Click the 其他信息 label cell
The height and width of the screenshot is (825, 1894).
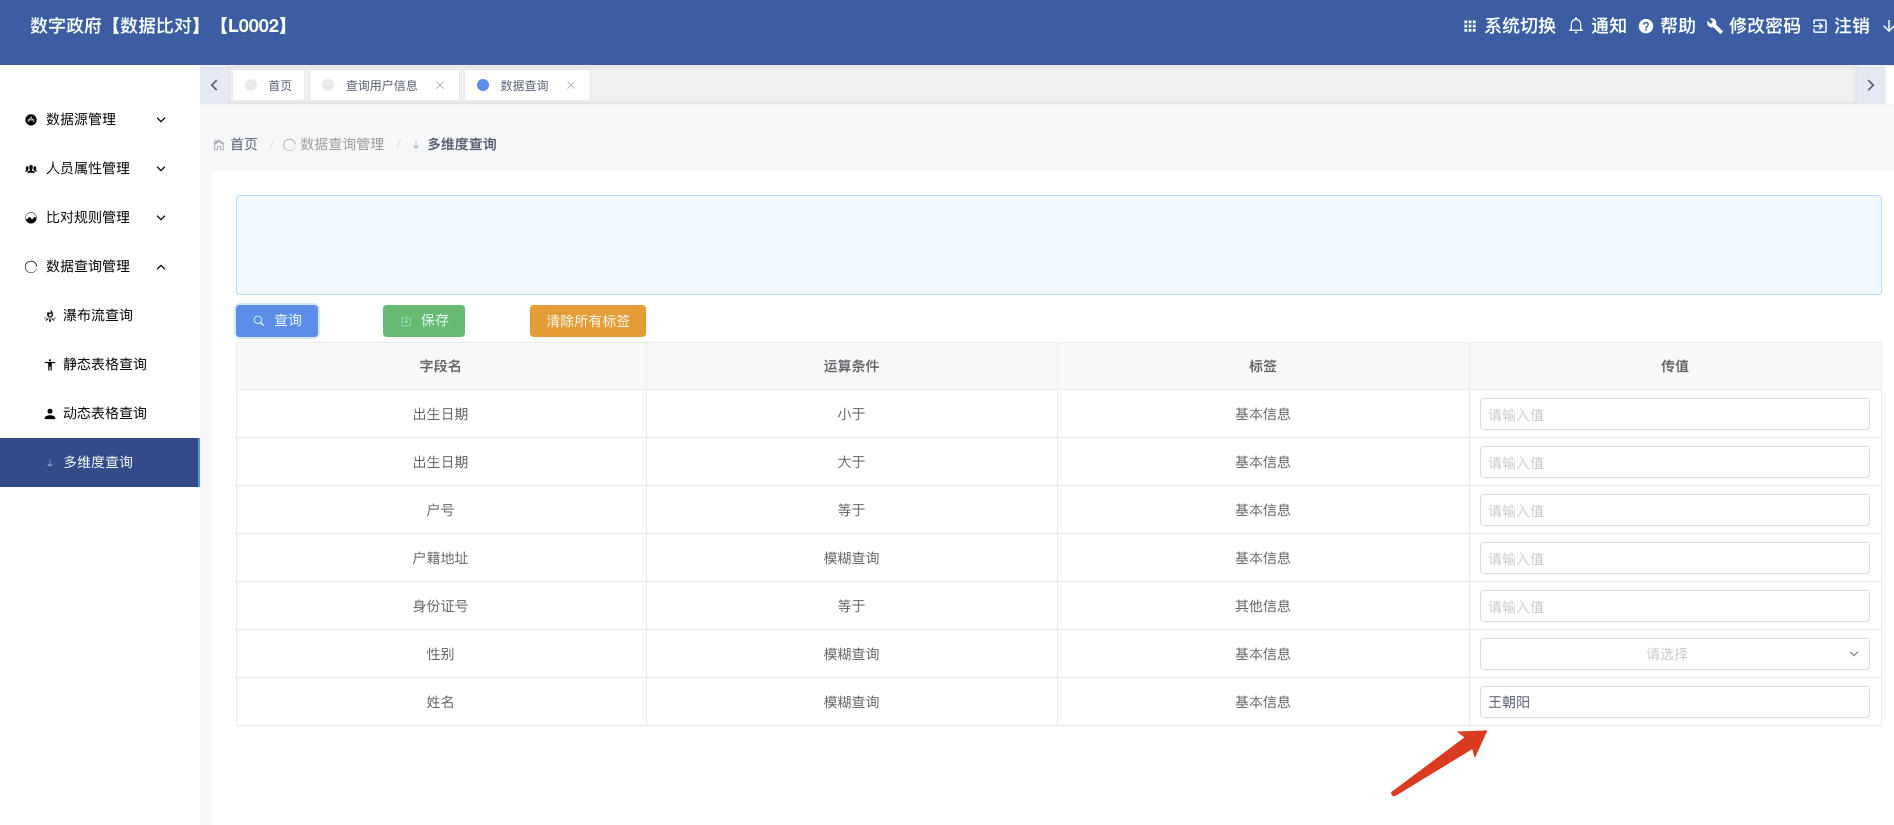(1263, 606)
